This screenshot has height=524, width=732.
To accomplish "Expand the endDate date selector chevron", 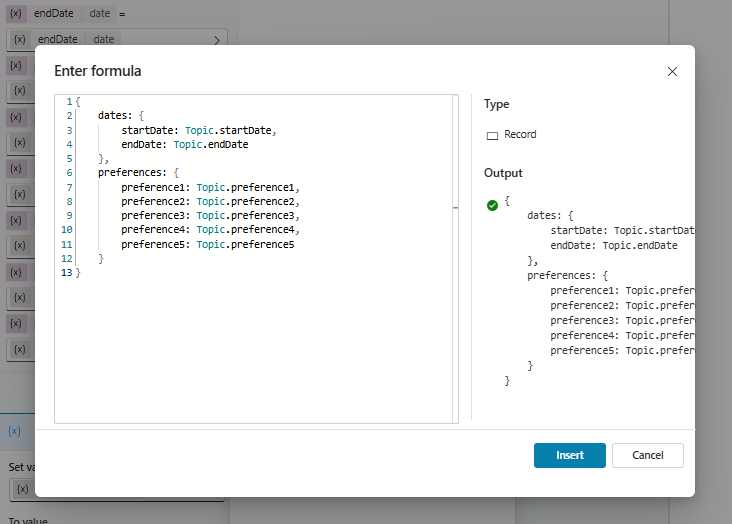I will (217, 40).
